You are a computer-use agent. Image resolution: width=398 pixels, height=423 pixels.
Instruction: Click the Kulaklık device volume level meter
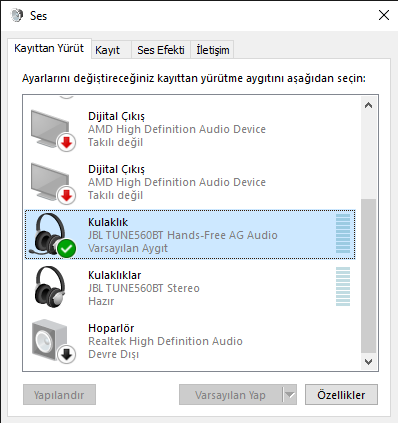(x=343, y=234)
